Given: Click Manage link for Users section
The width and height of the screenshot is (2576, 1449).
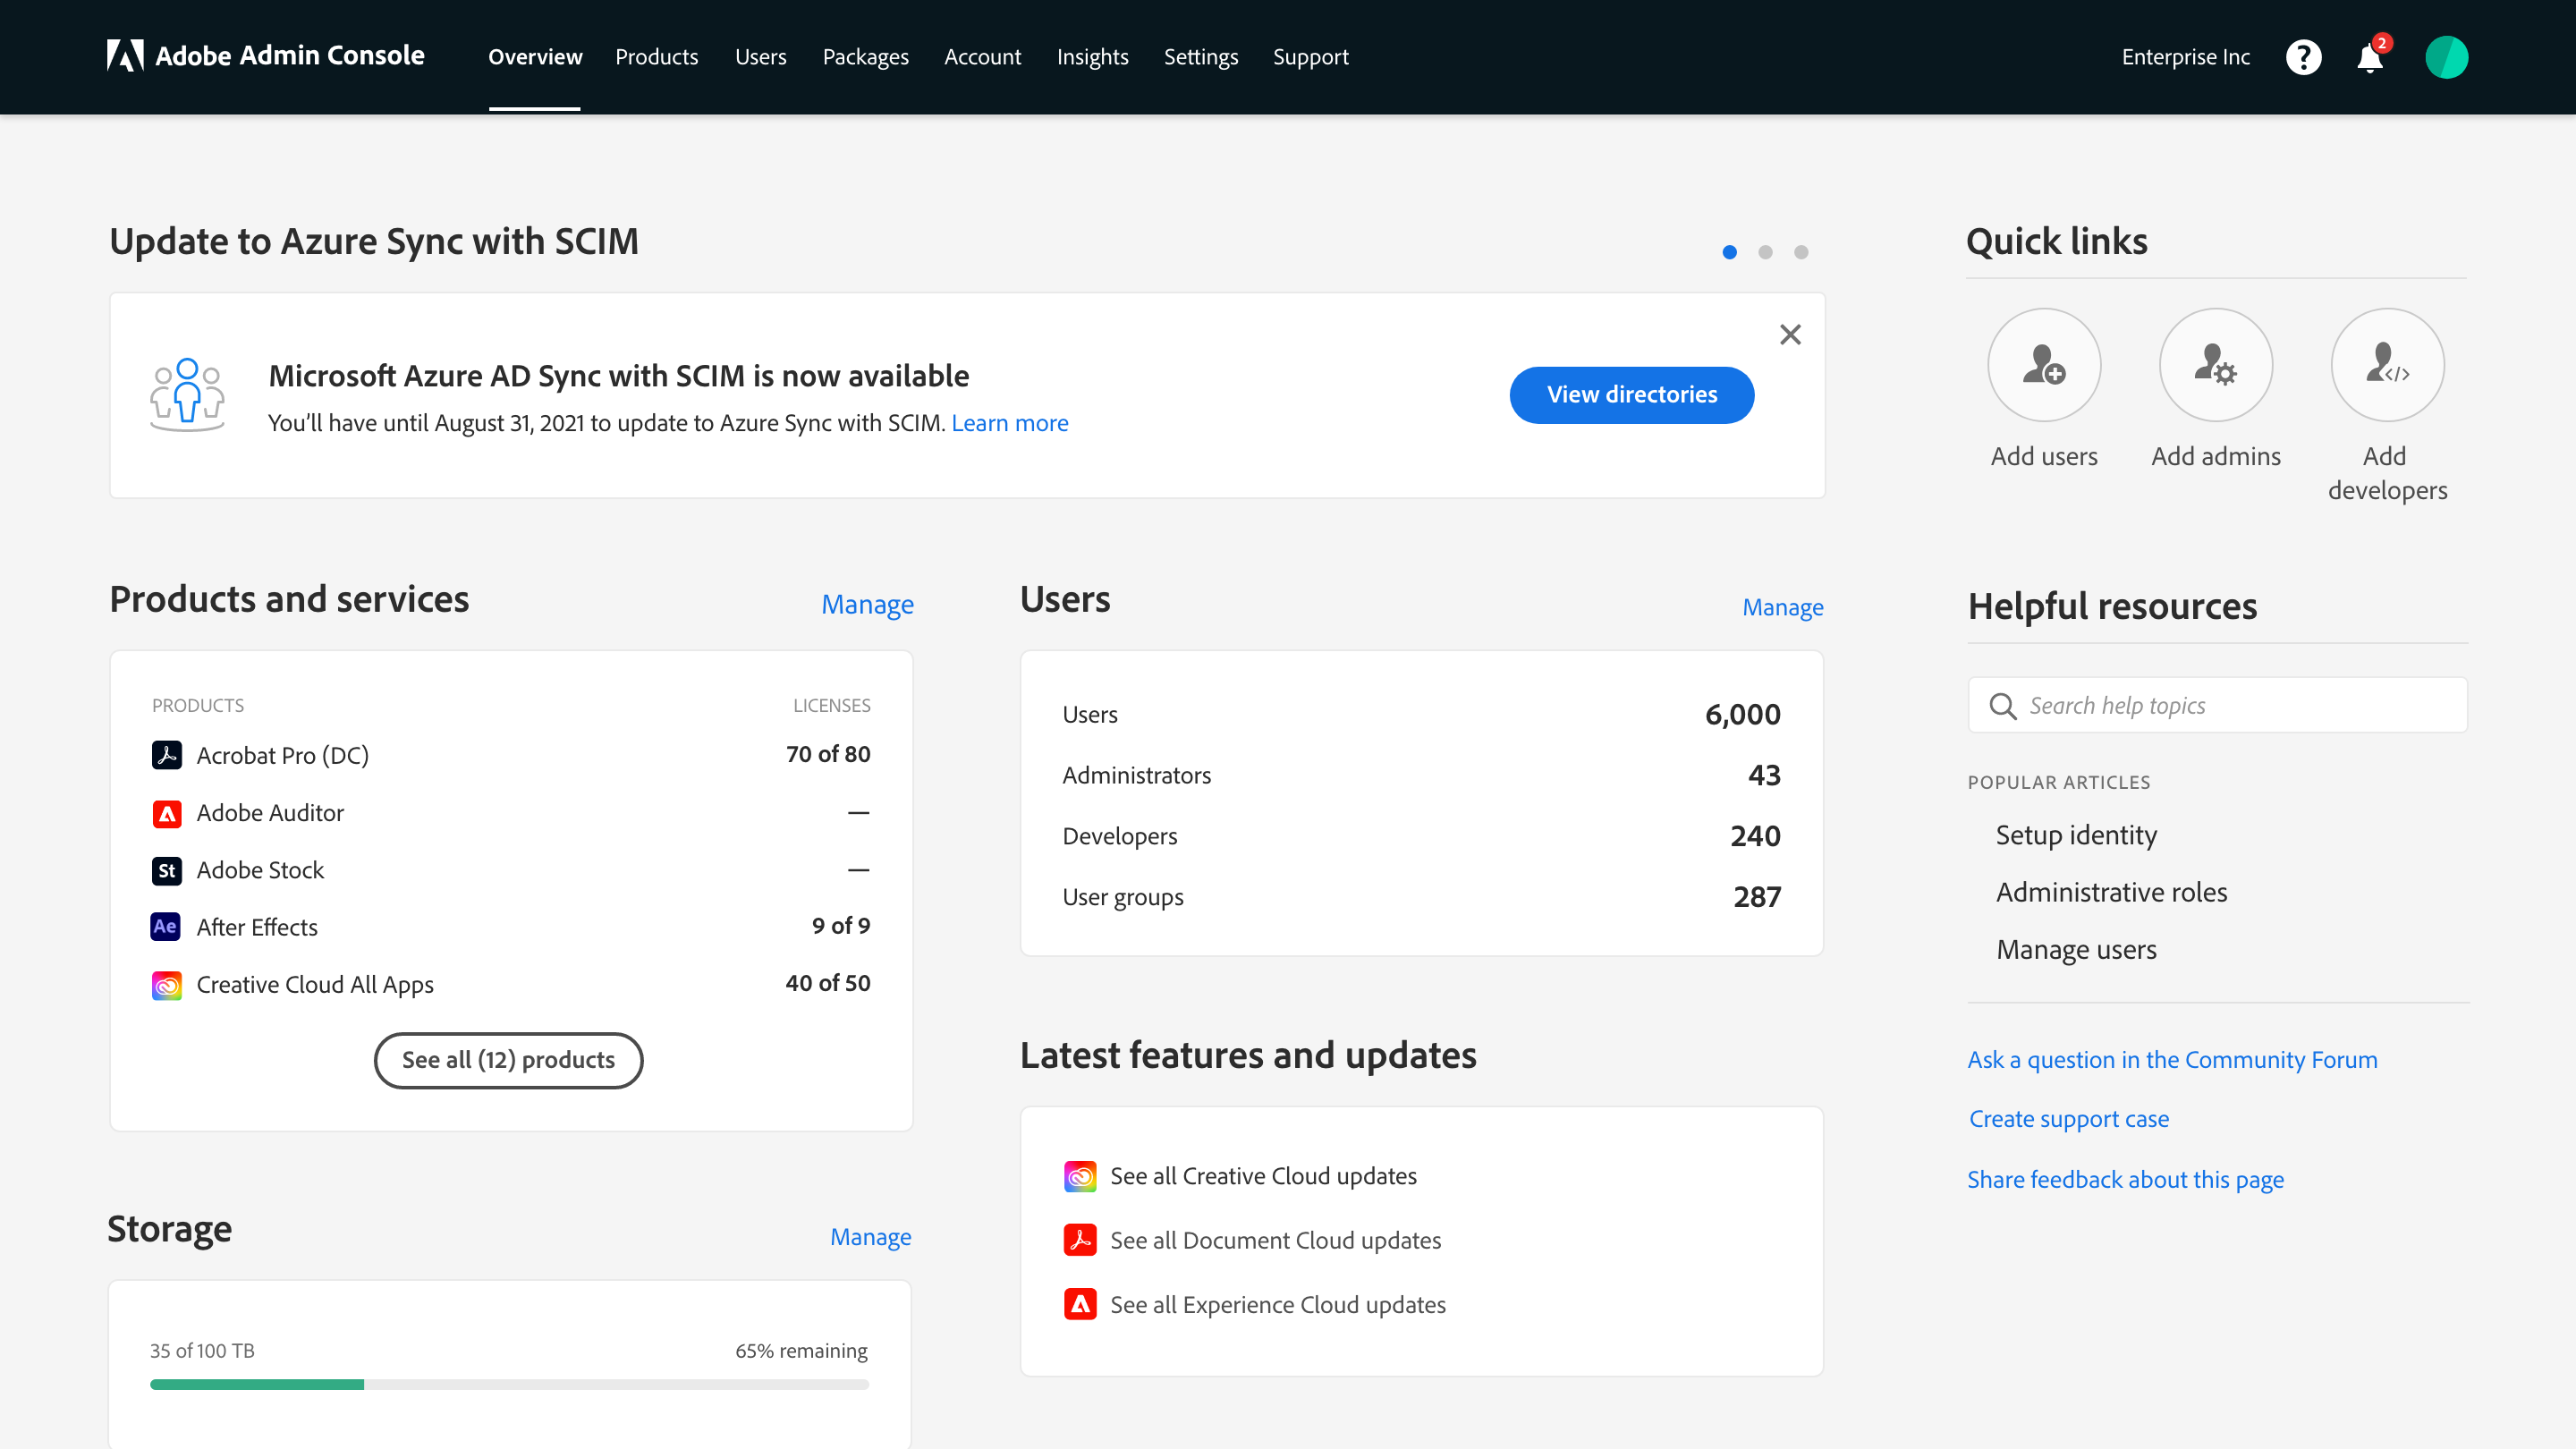Looking at the screenshot, I should coord(1782,607).
